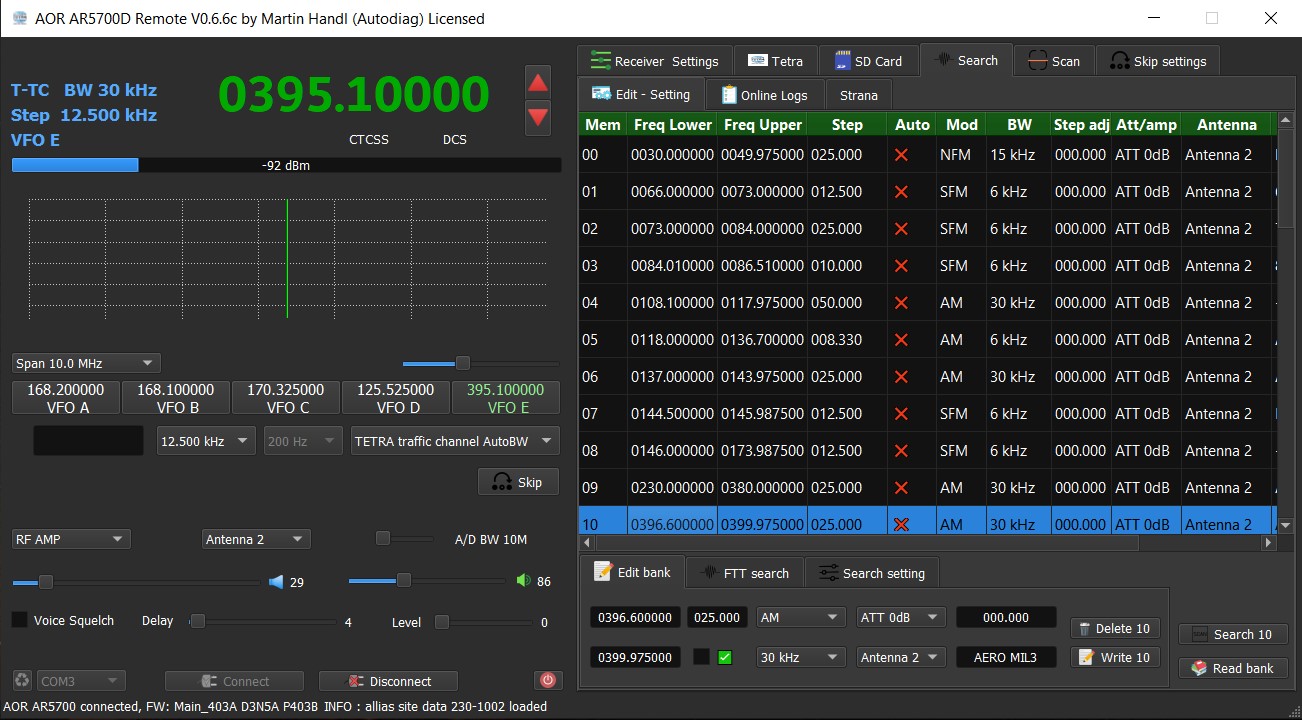Click the scan icon on Search 10
1302x720 pixels.
[1198, 634]
